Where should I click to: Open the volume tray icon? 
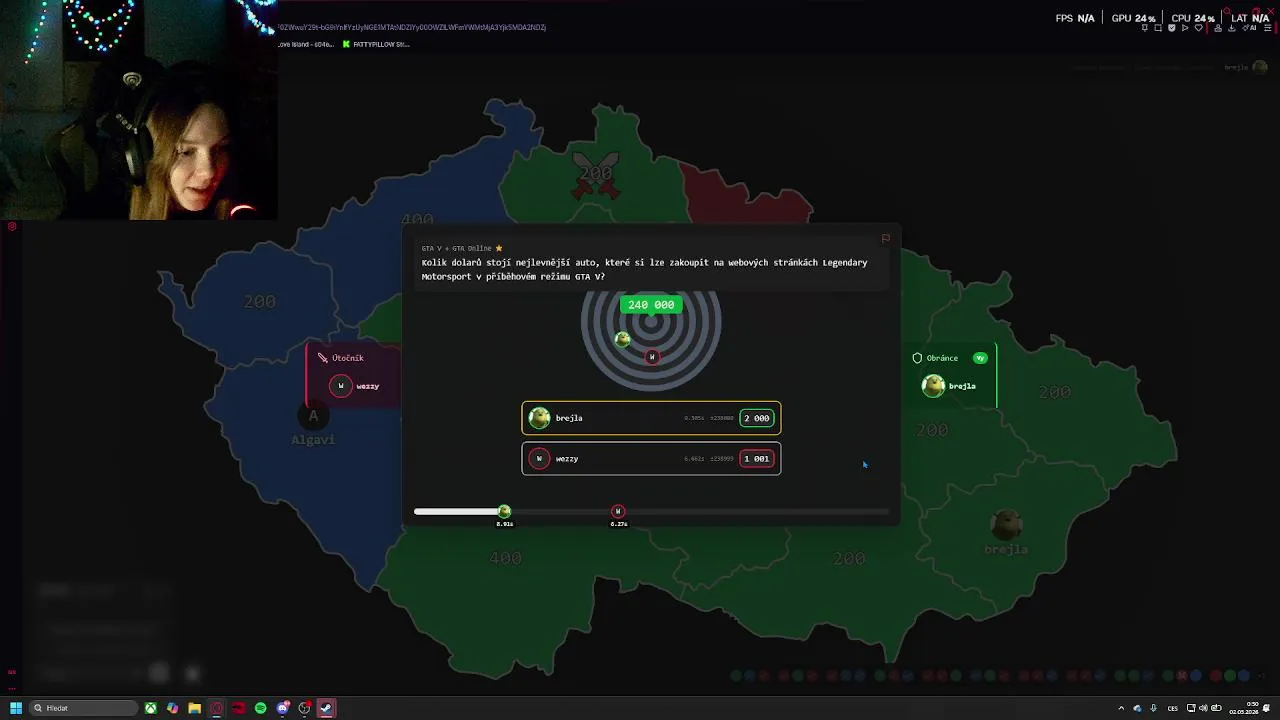1203,708
